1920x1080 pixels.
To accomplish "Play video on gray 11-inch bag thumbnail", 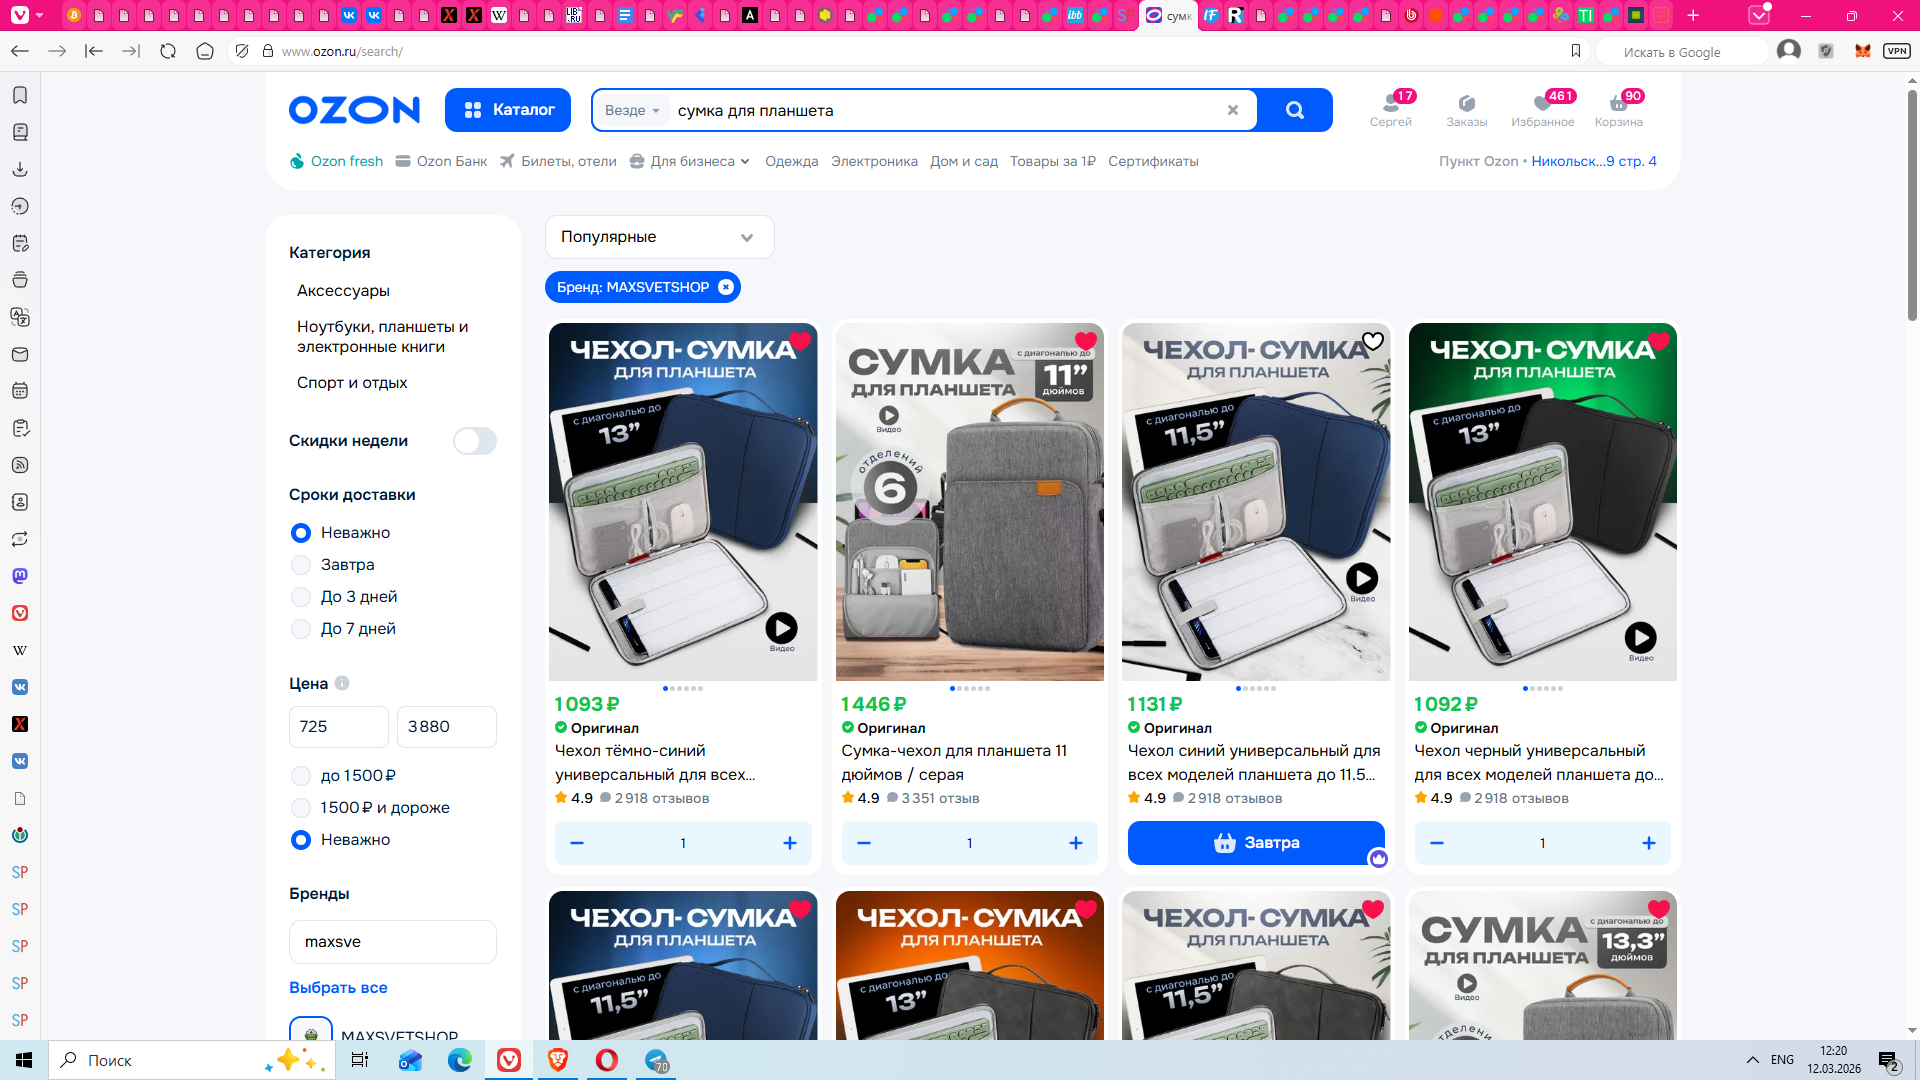I will click(x=888, y=415).
